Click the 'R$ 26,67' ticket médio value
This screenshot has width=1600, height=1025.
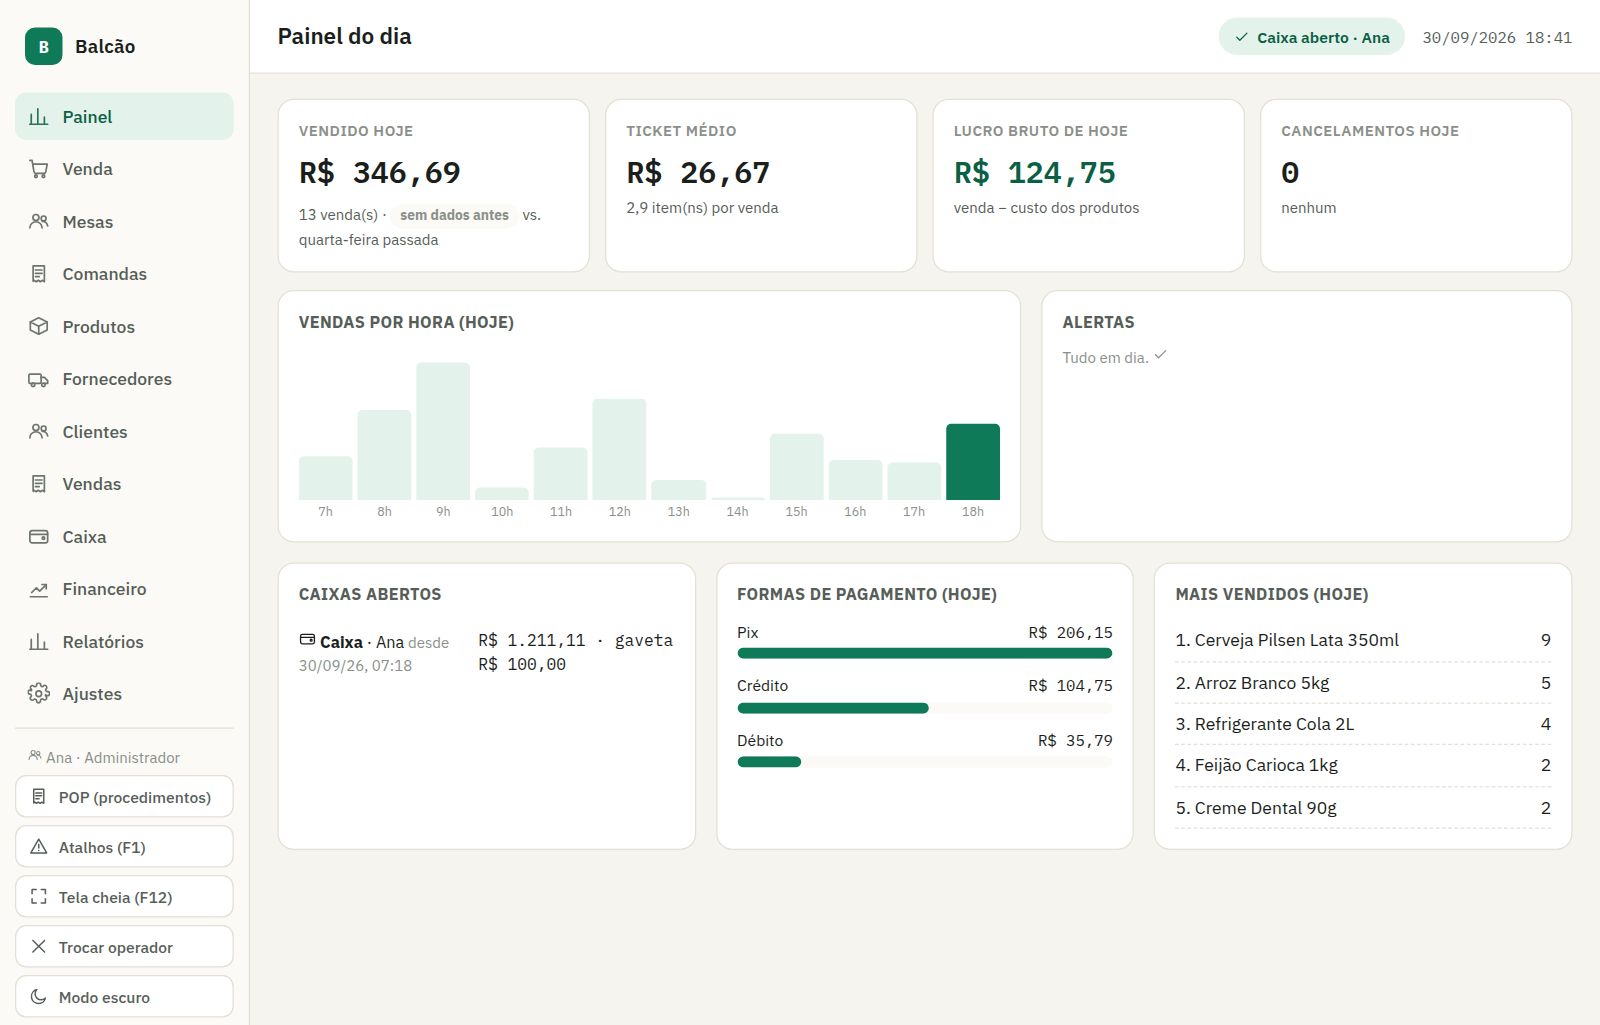click(x=698, y=173)
